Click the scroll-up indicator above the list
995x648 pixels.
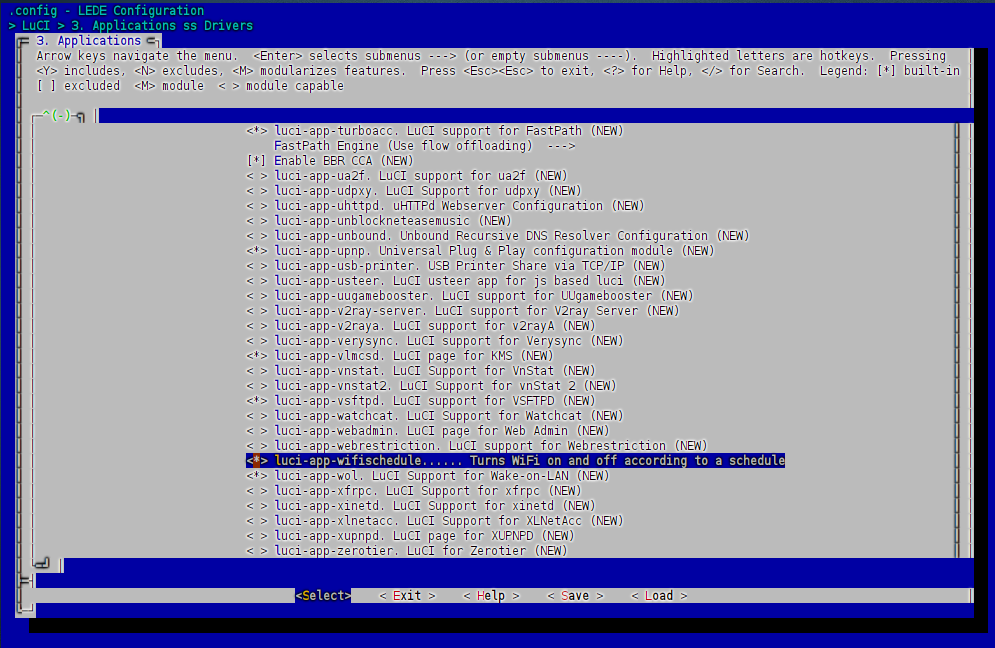[56, 116]
